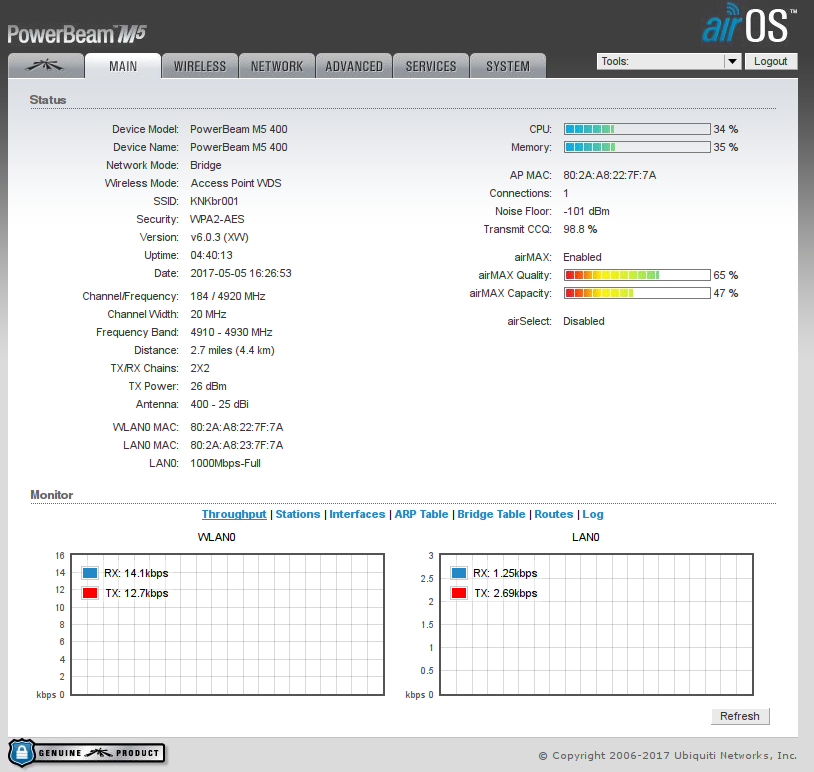The width and height of the screenshot is (814, 772).
Task: Open the Bridge Table link
Action: tap(491, 514)
